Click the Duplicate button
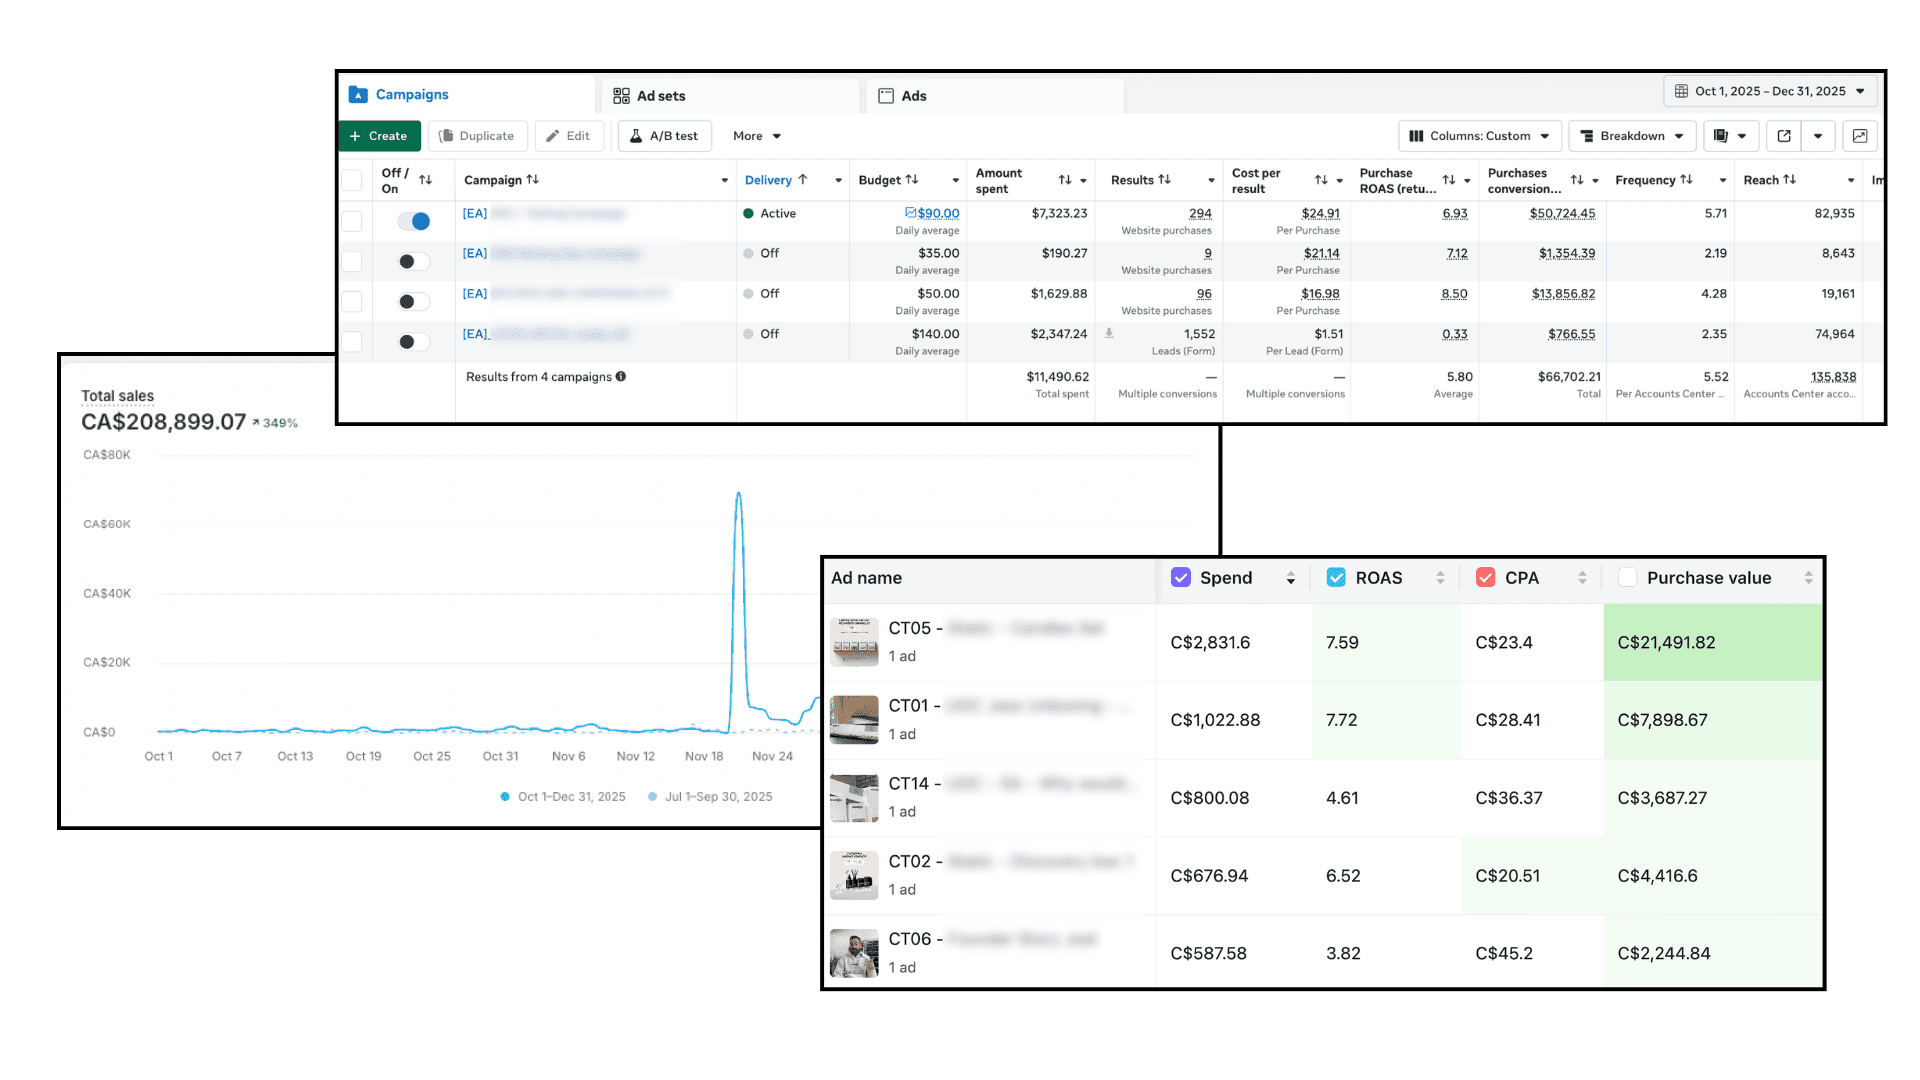 click(477, 136)
